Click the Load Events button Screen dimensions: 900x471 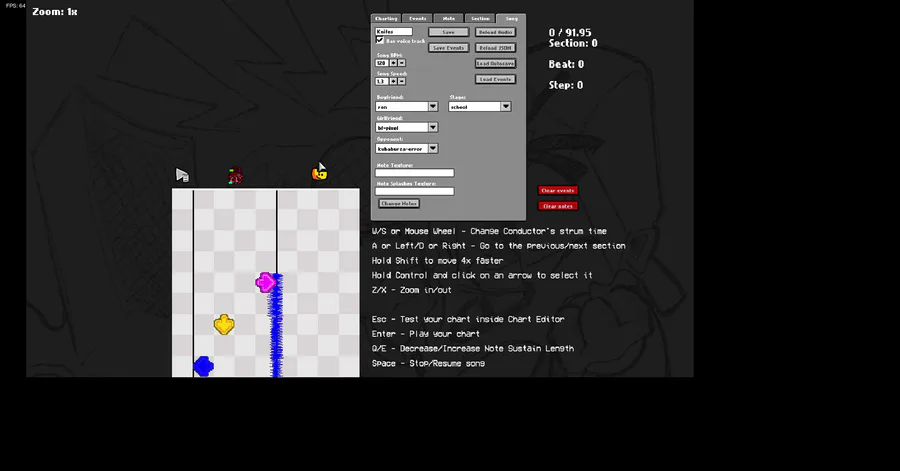[x=495, y=79]
